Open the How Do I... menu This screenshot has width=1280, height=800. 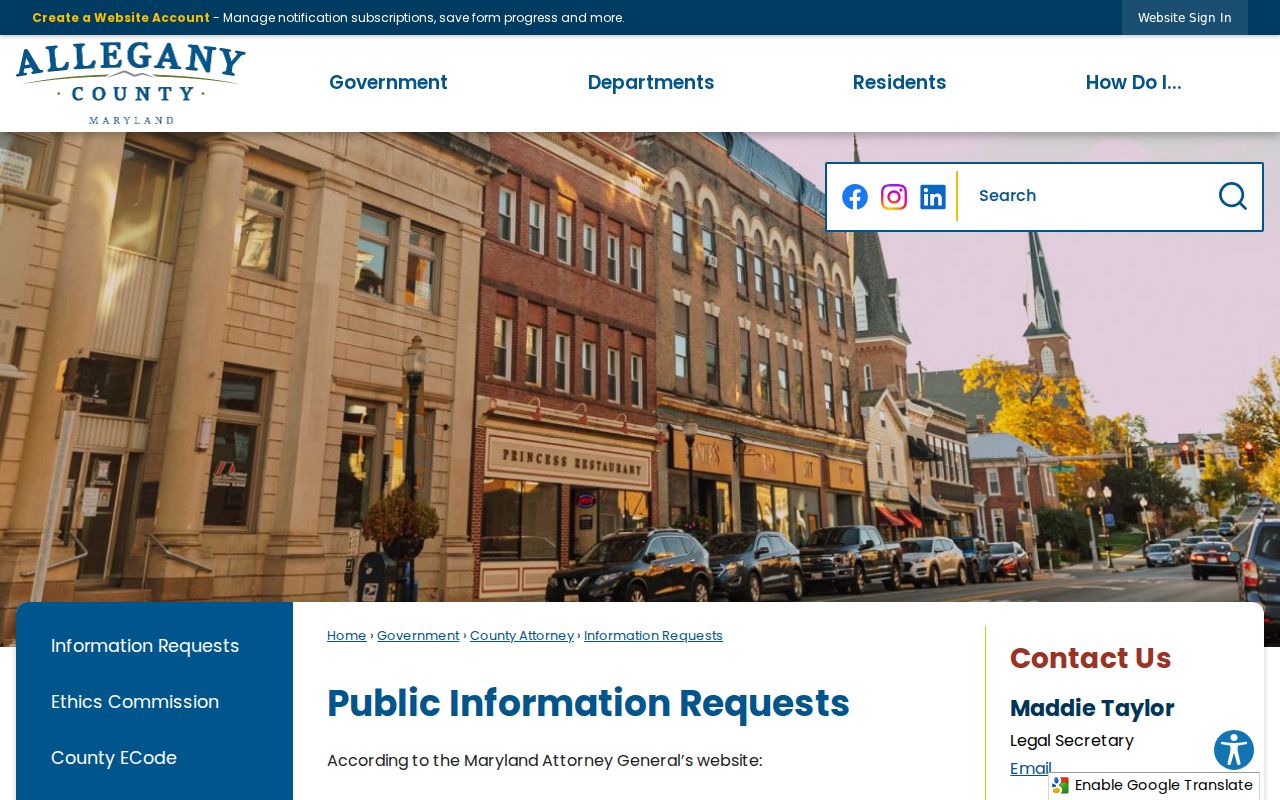click(1134, 83)
